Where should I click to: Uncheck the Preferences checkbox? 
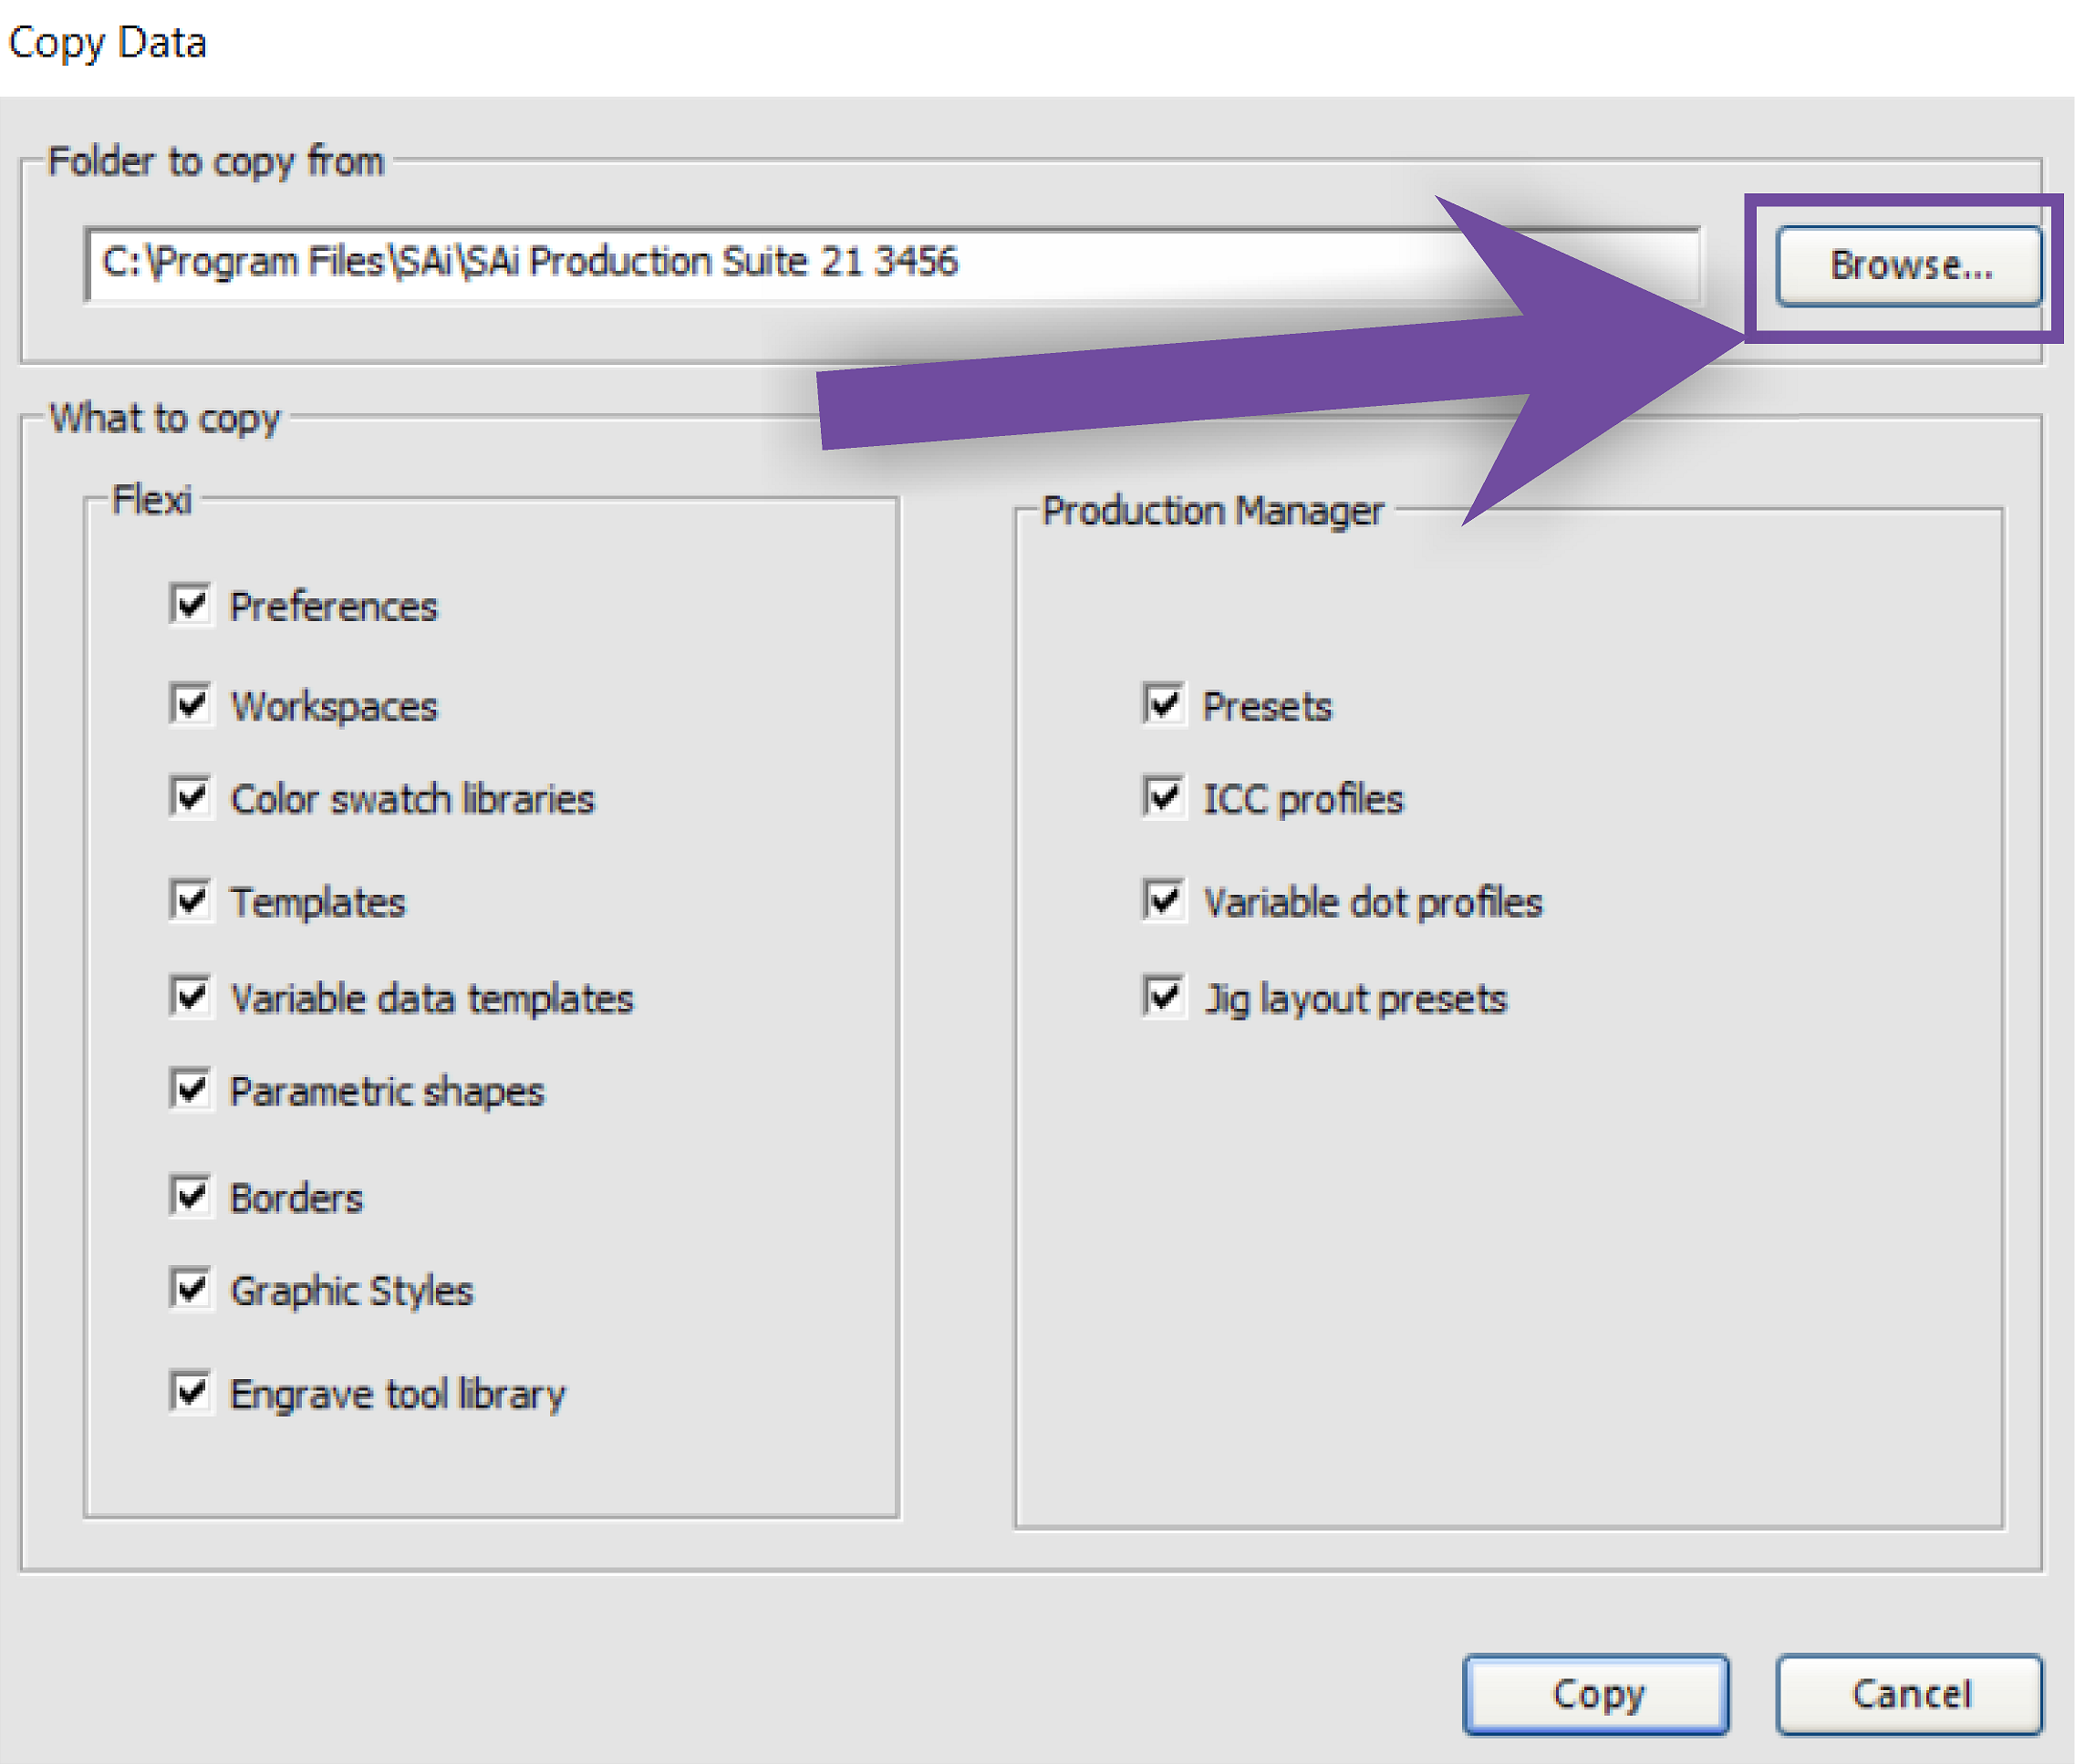click(190, 605)
